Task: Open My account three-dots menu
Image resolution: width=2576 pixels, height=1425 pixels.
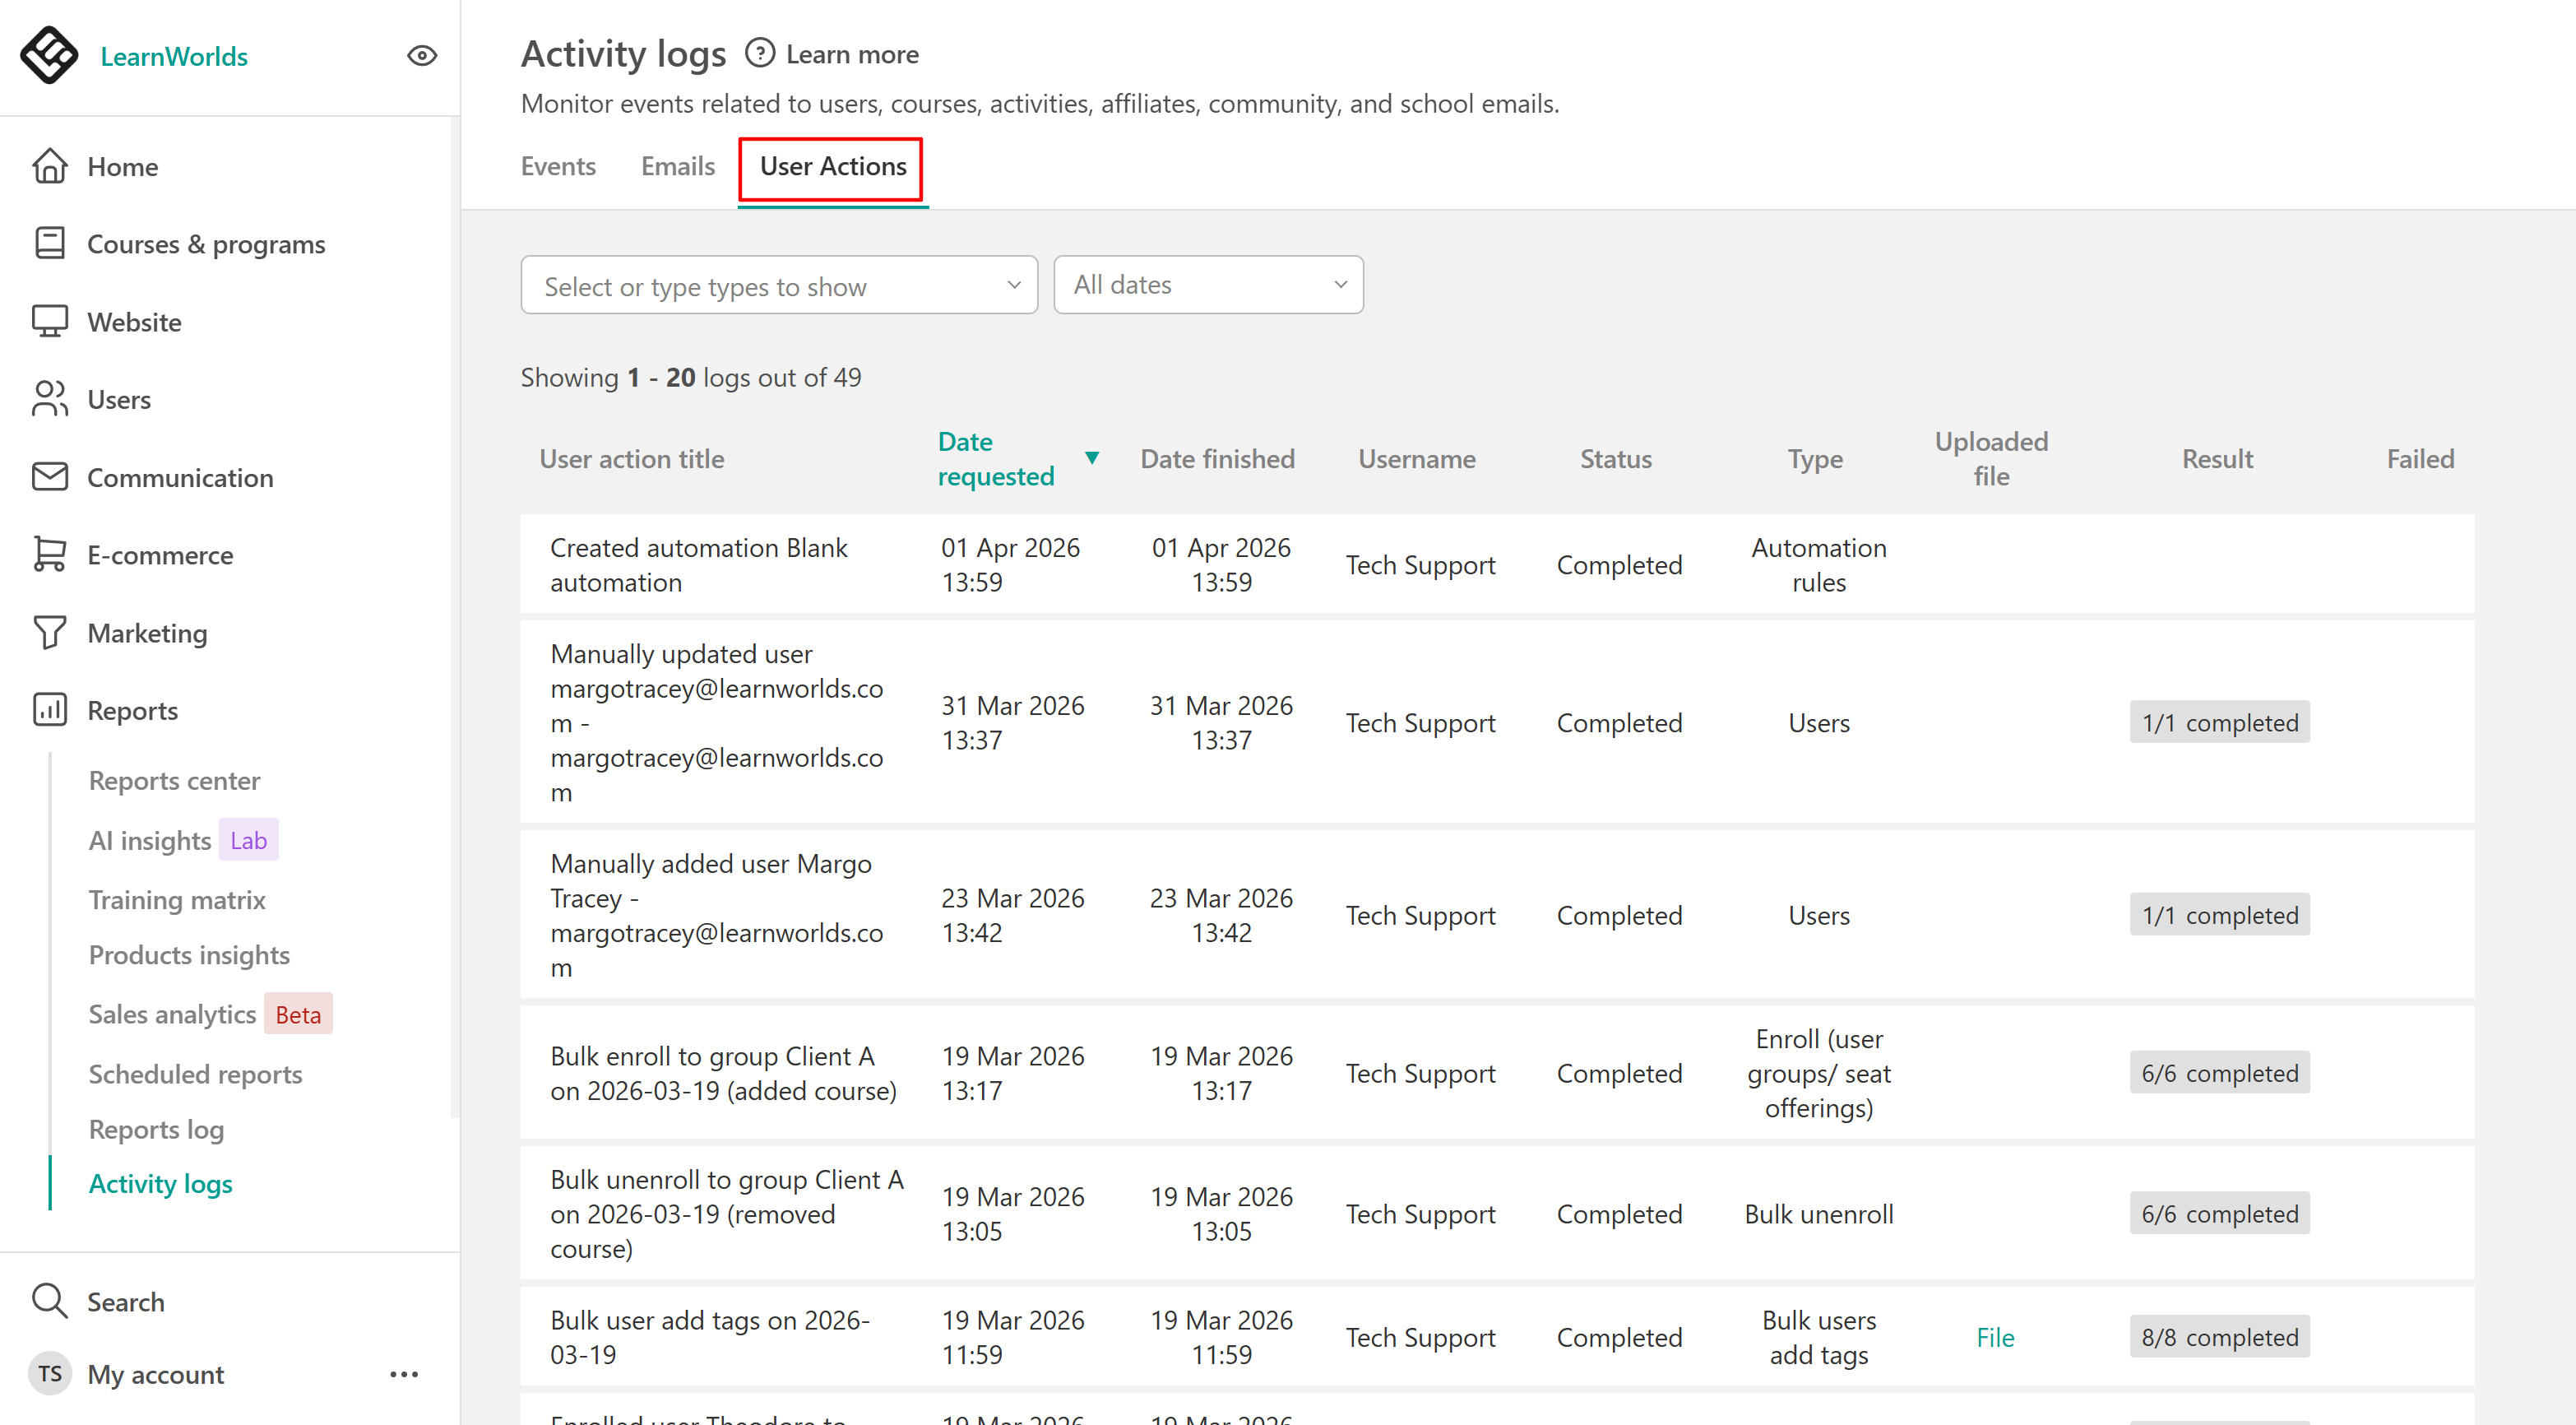Action: coord(404,1374)
